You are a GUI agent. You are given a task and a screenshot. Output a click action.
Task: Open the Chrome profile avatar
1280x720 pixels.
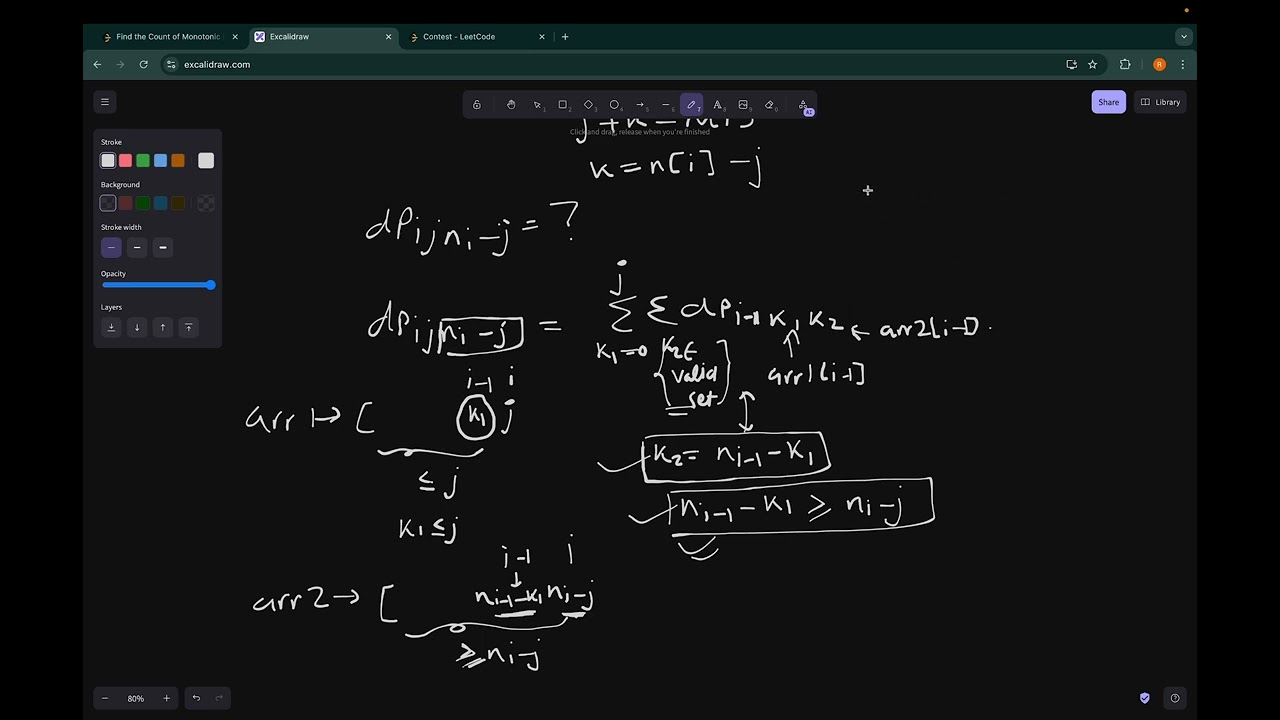[1159, 65]
